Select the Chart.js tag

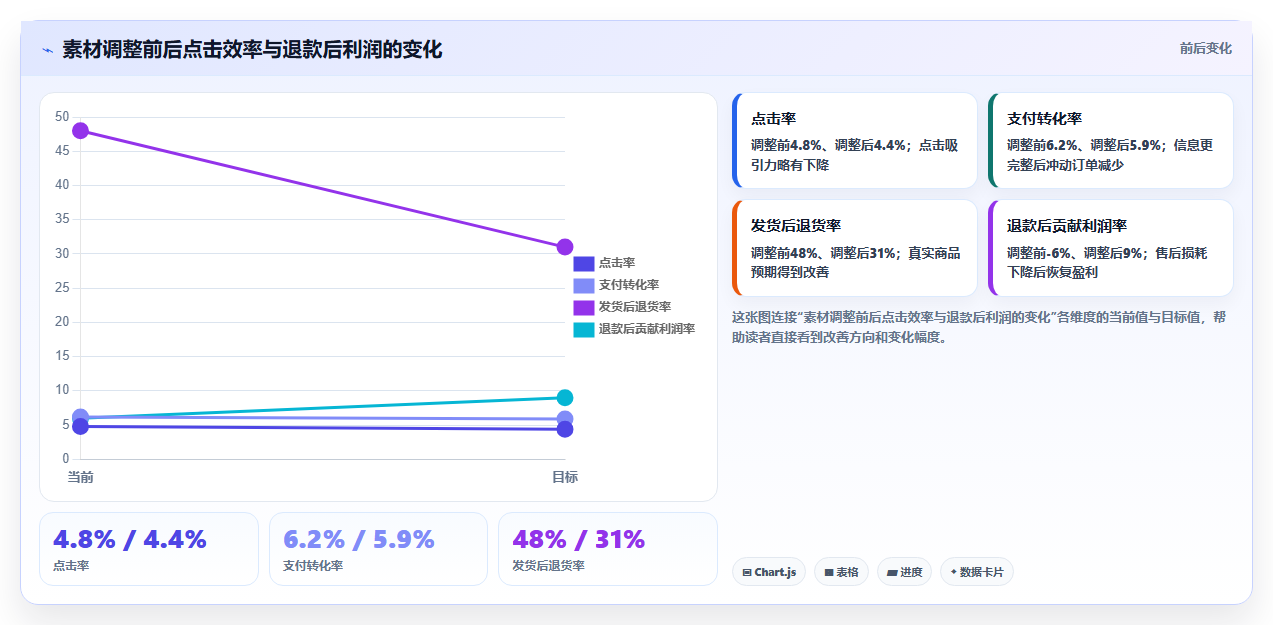tap(769, 572)
